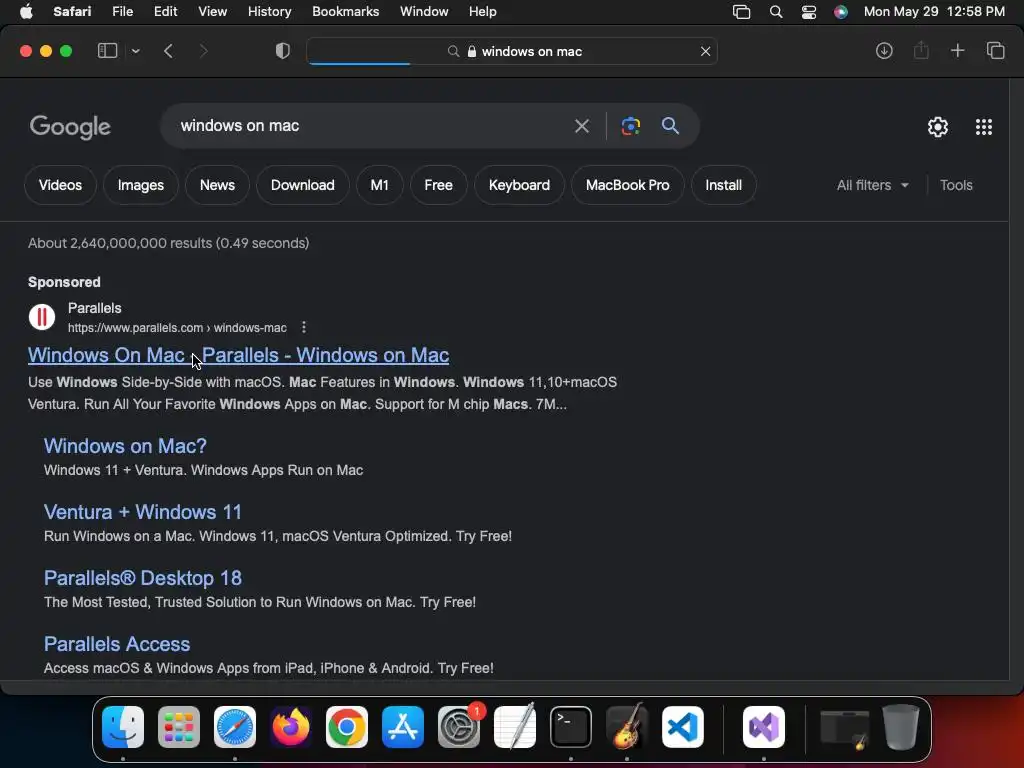
Task: Click the Stage Manager menu bar icon
Action: [741, 12]
